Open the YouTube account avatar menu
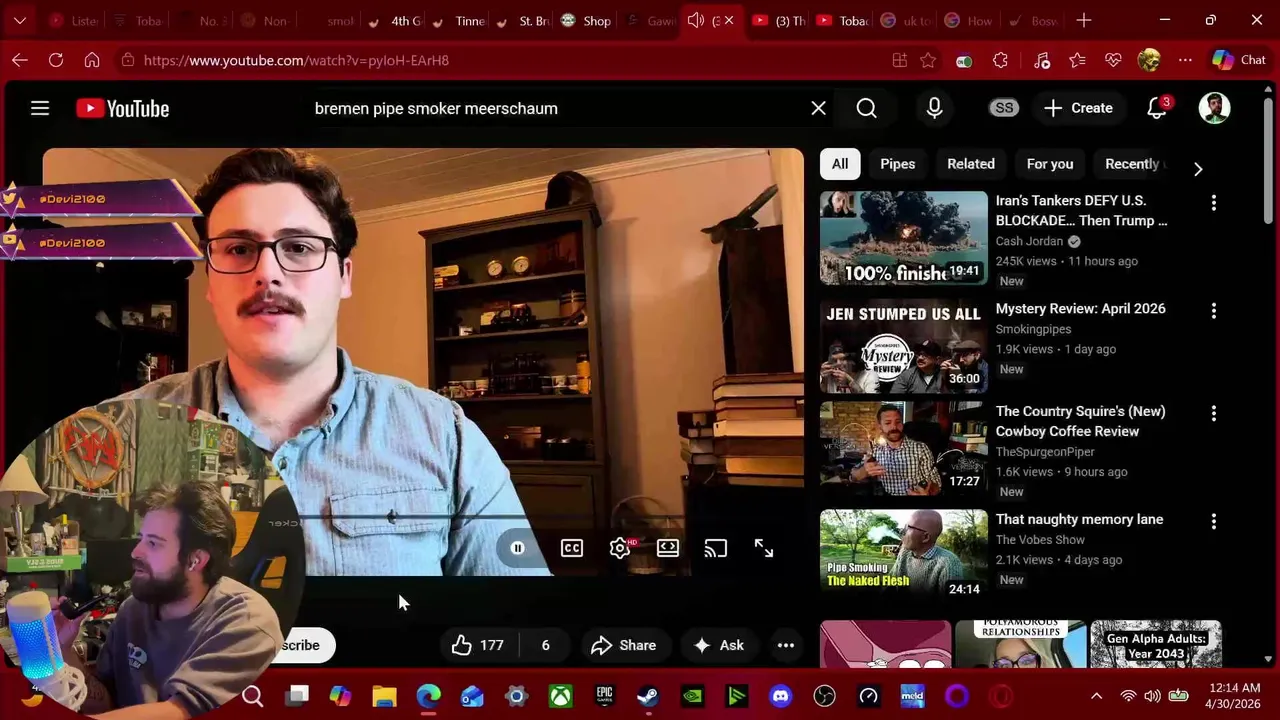The image size is (1280, 720). click(1214, 108)
